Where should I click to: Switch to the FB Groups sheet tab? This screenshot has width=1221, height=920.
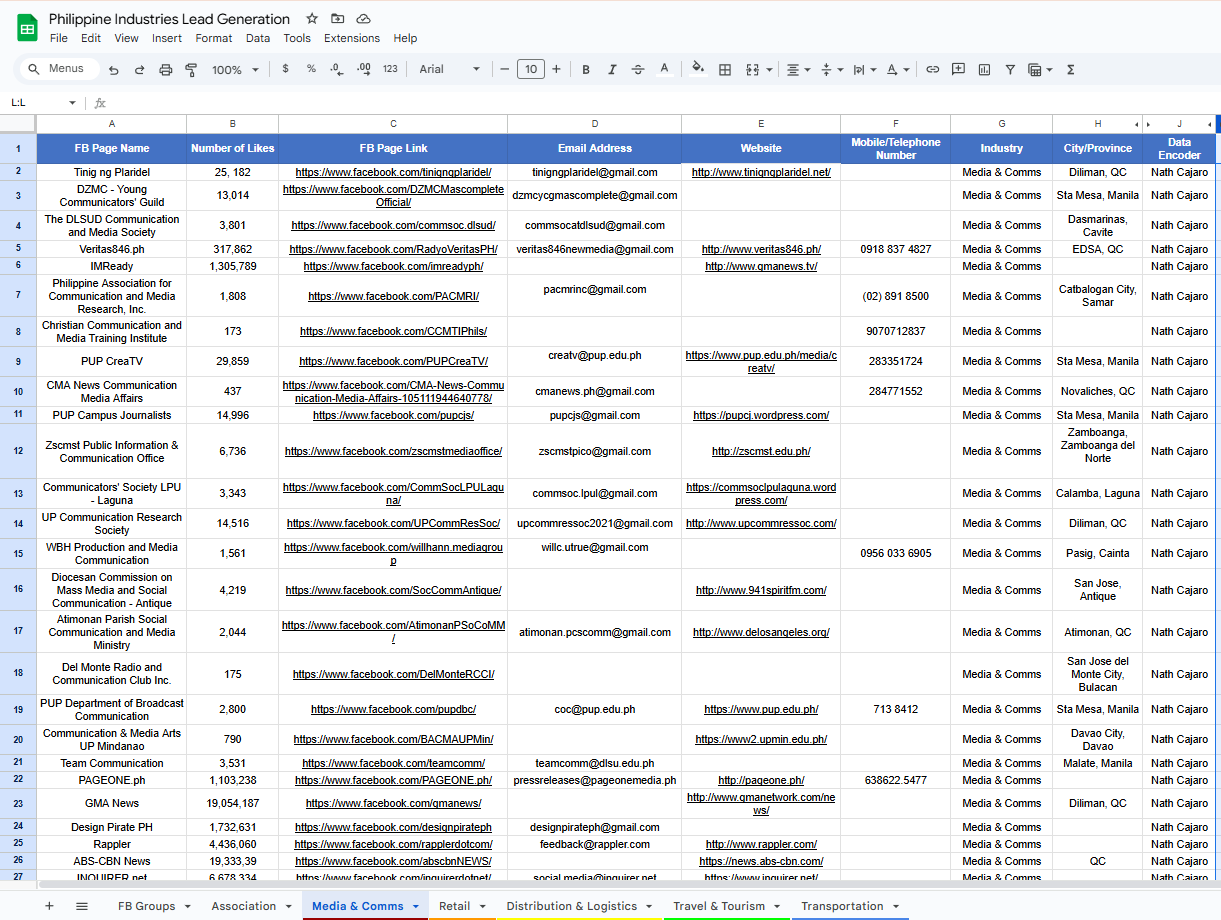[146, 906]
